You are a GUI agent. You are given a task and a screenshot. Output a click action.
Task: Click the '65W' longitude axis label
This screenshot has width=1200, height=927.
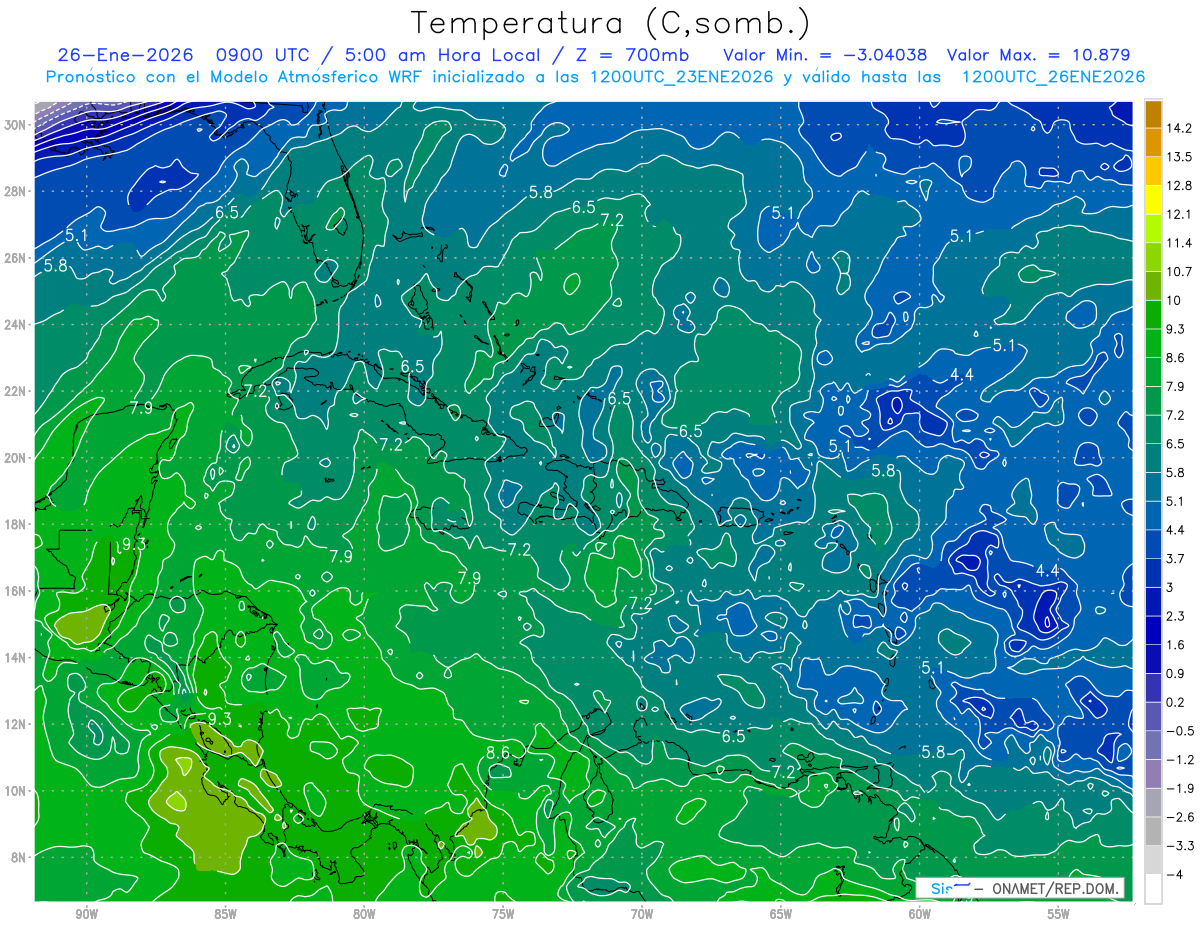pos(781,914)
